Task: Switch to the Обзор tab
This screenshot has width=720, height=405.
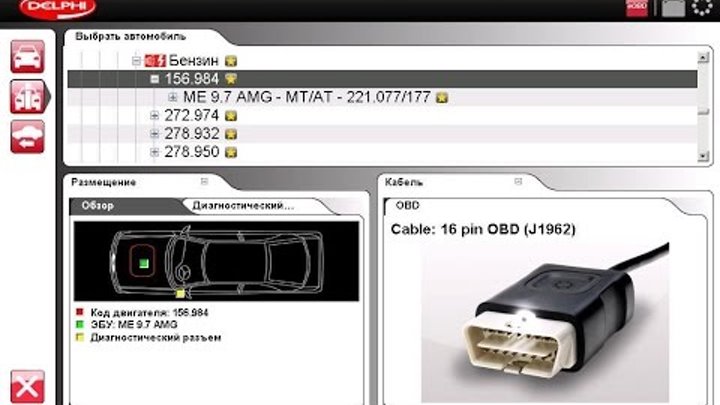Action: (97, 206)
